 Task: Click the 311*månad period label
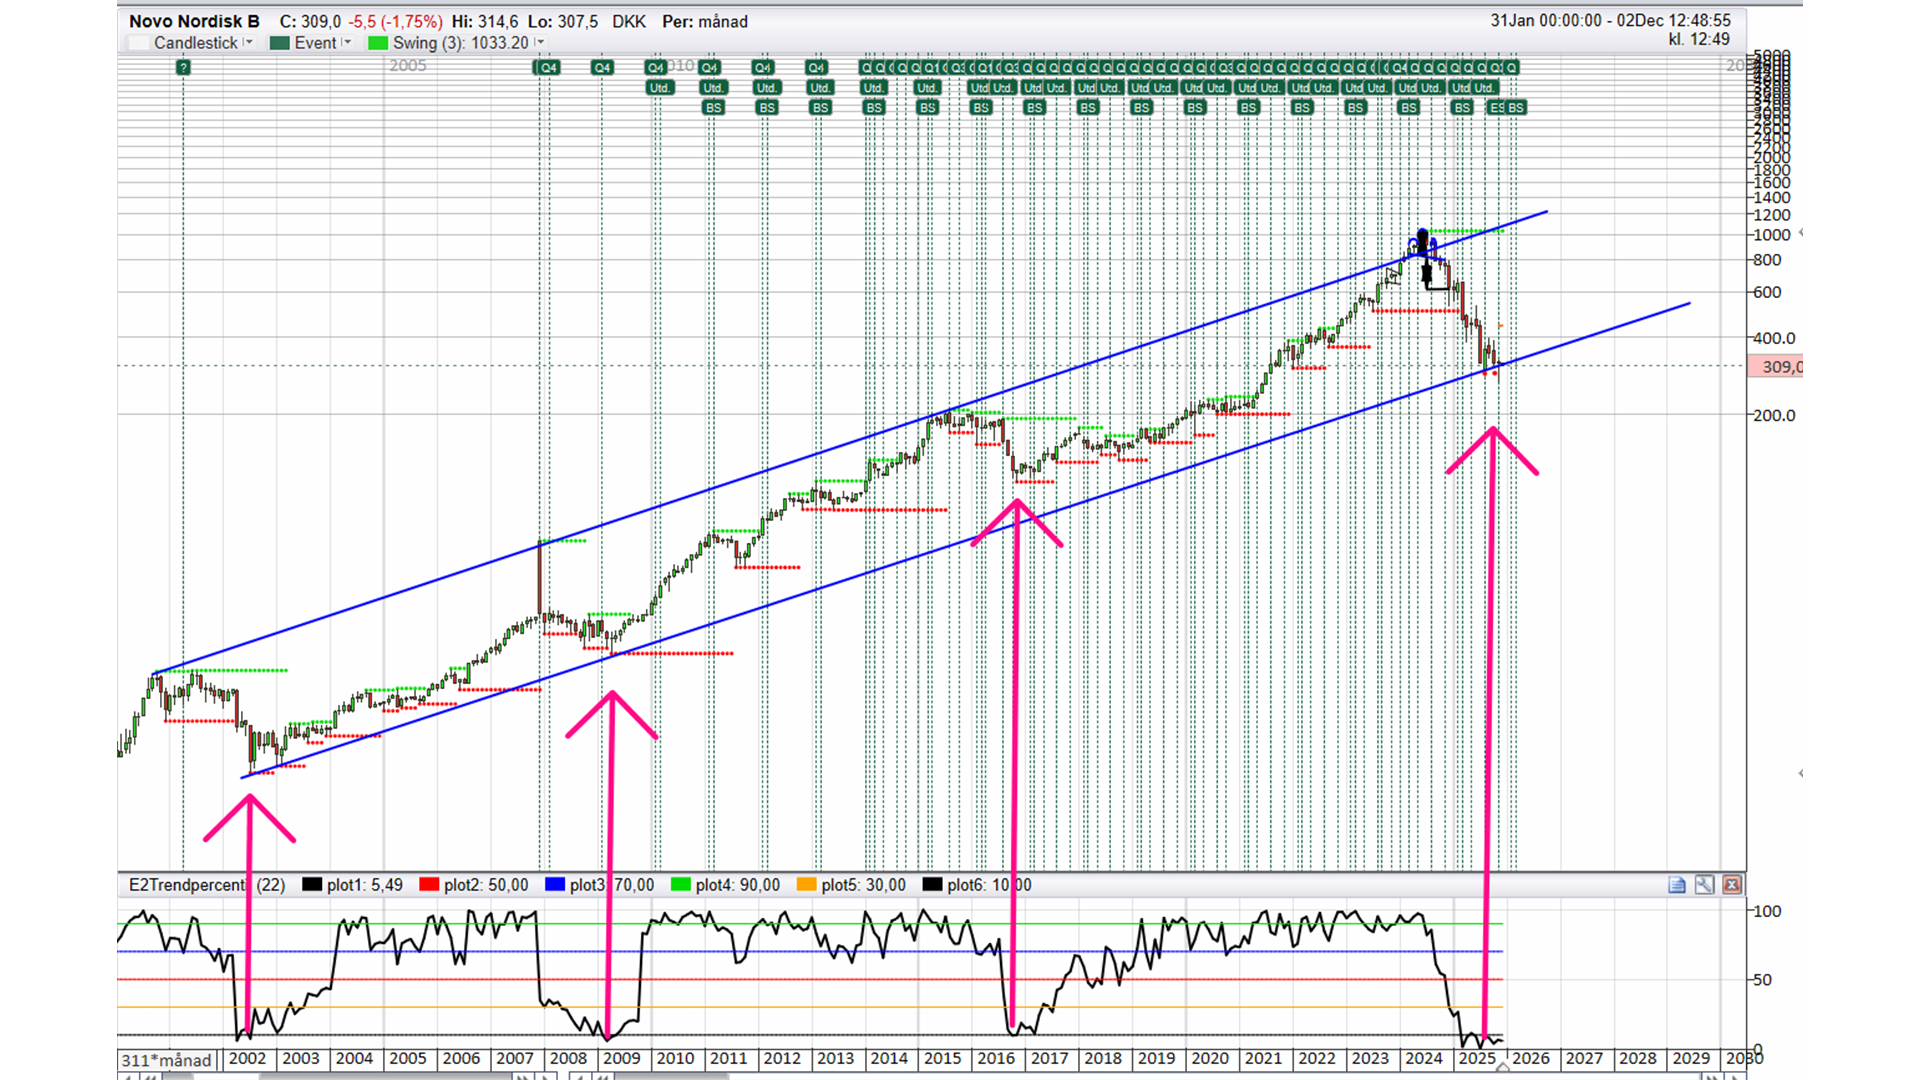tap(166, 1060)
